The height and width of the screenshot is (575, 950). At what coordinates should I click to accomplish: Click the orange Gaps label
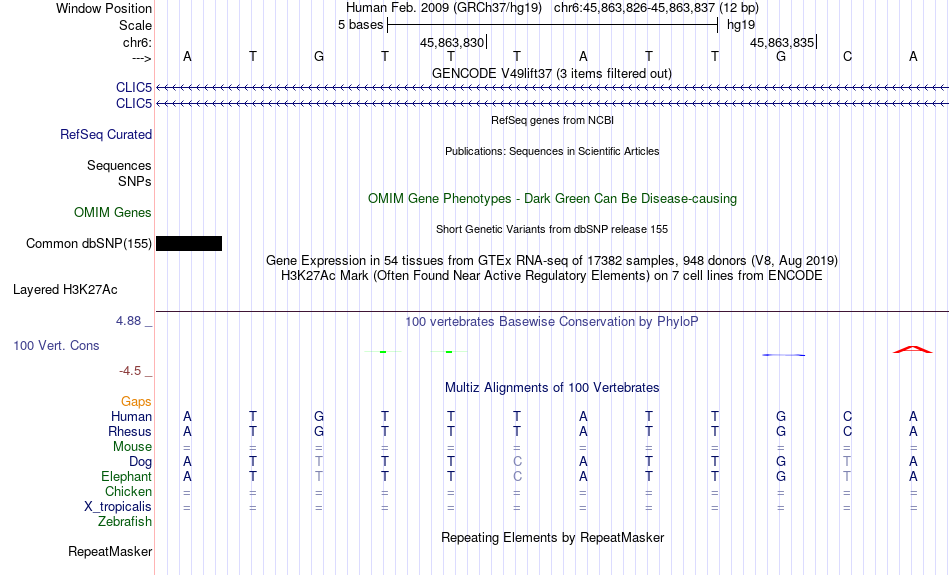136,401
